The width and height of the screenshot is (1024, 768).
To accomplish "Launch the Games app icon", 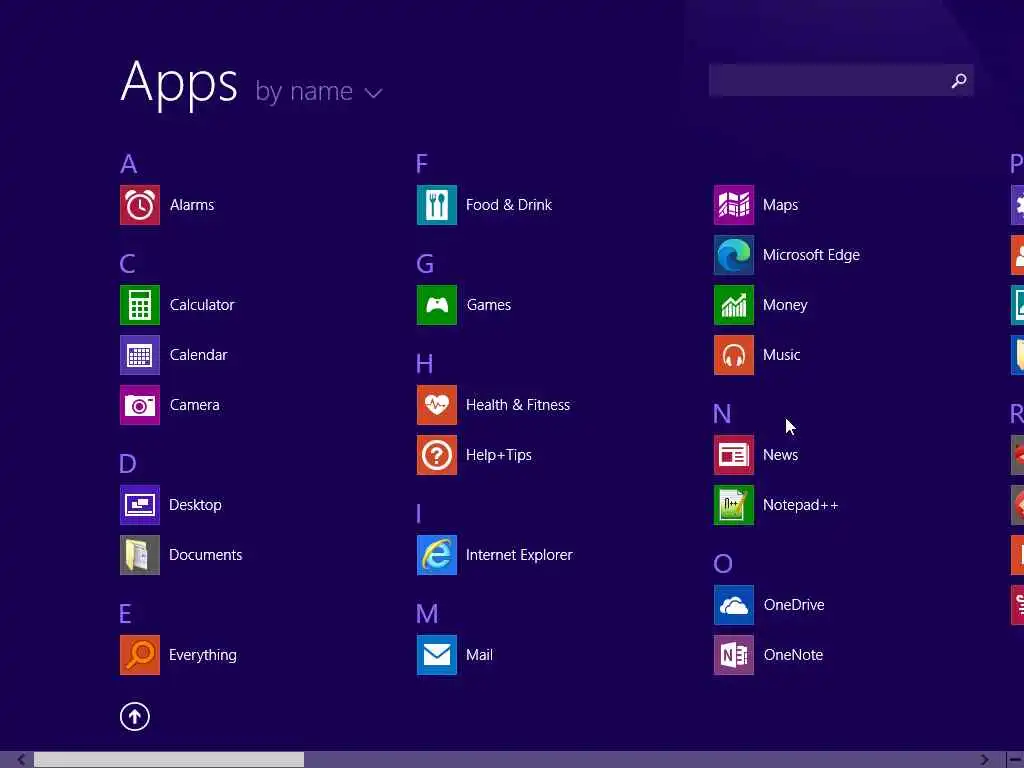I will point(437,305).
